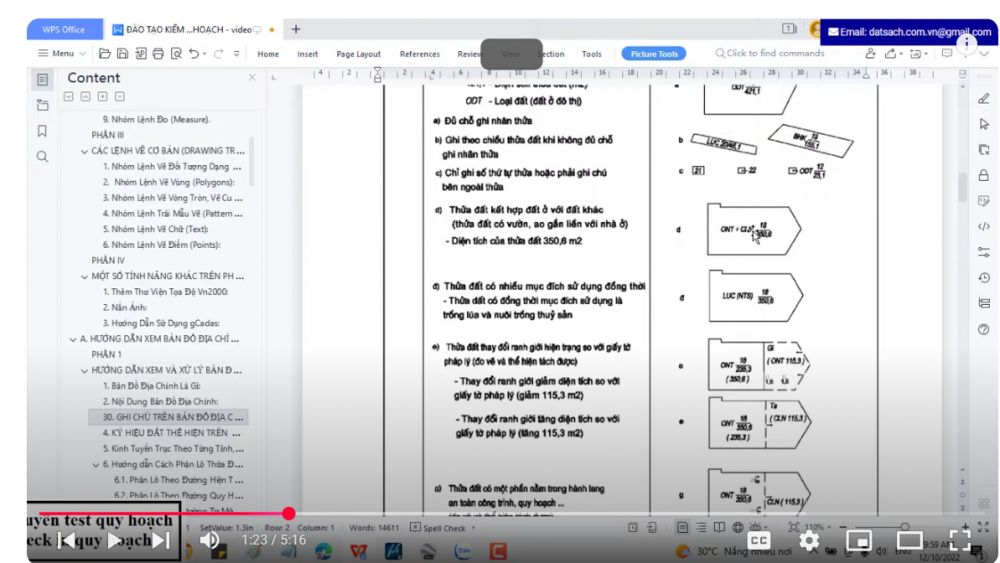Click the Print icon in quick toolbar
This screenshot has height=563, width=1000.
[x=158, y=54]
